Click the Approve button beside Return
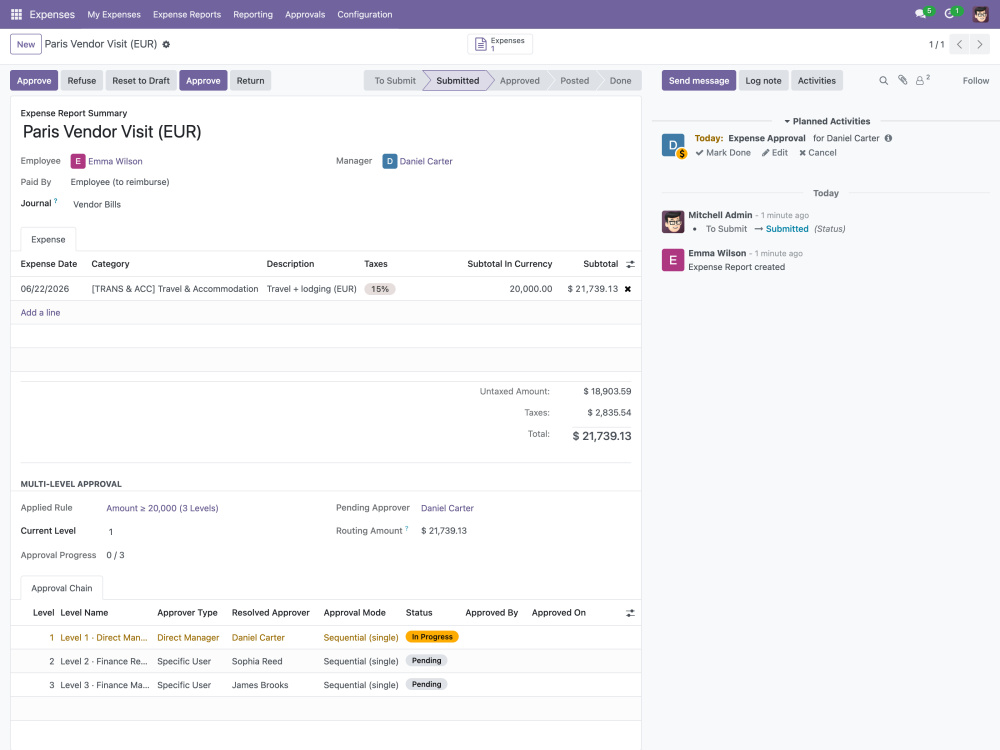This screenshot has width=1000, height=750. tap(203, 80)
